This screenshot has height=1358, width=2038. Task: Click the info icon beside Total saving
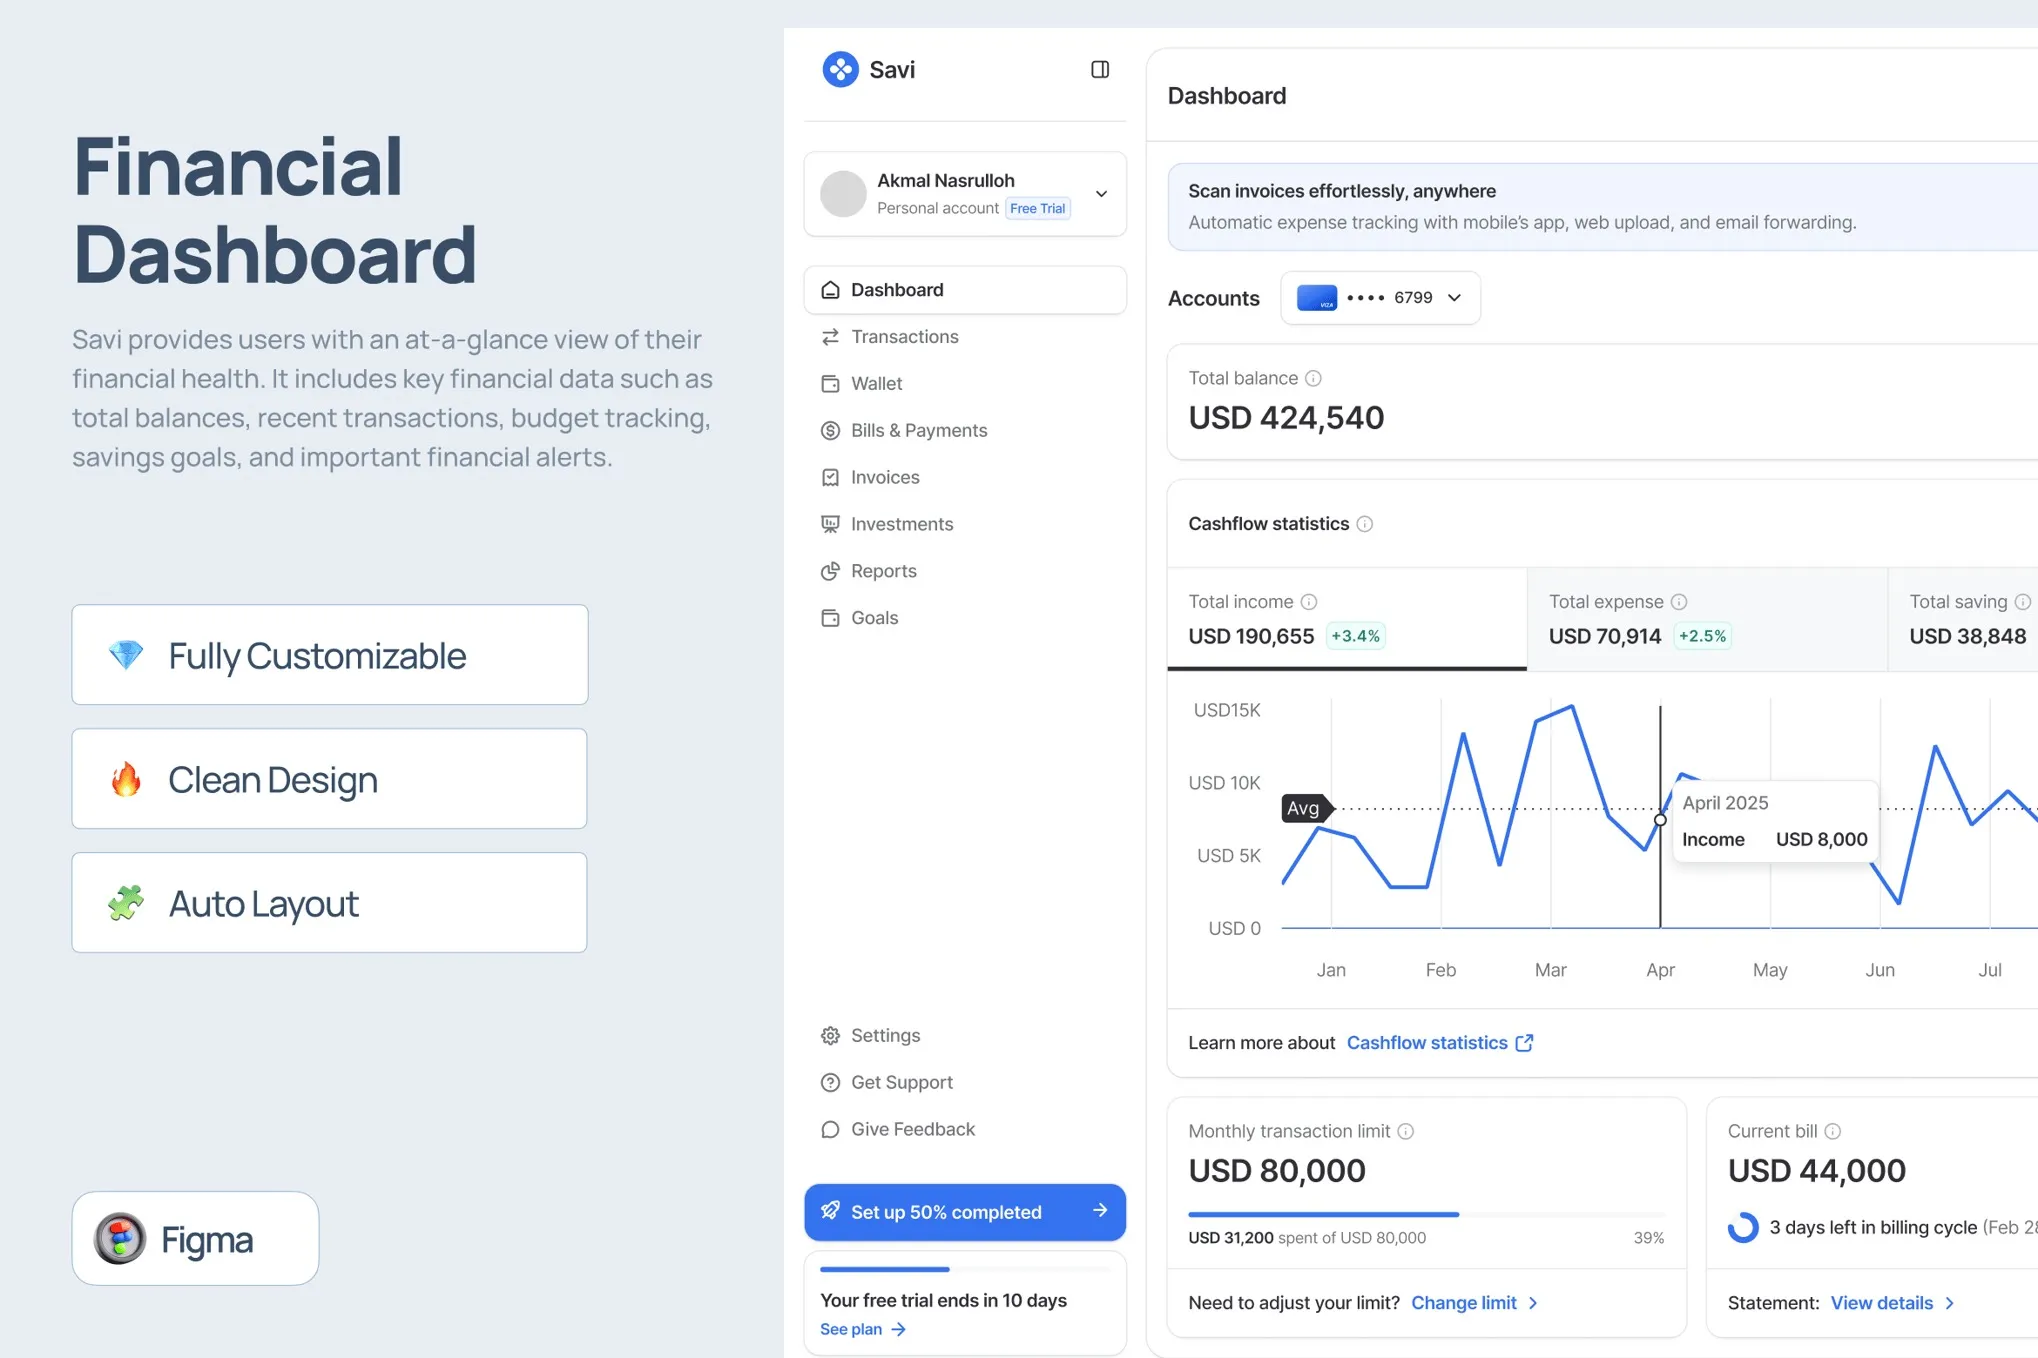point(2022,602)
